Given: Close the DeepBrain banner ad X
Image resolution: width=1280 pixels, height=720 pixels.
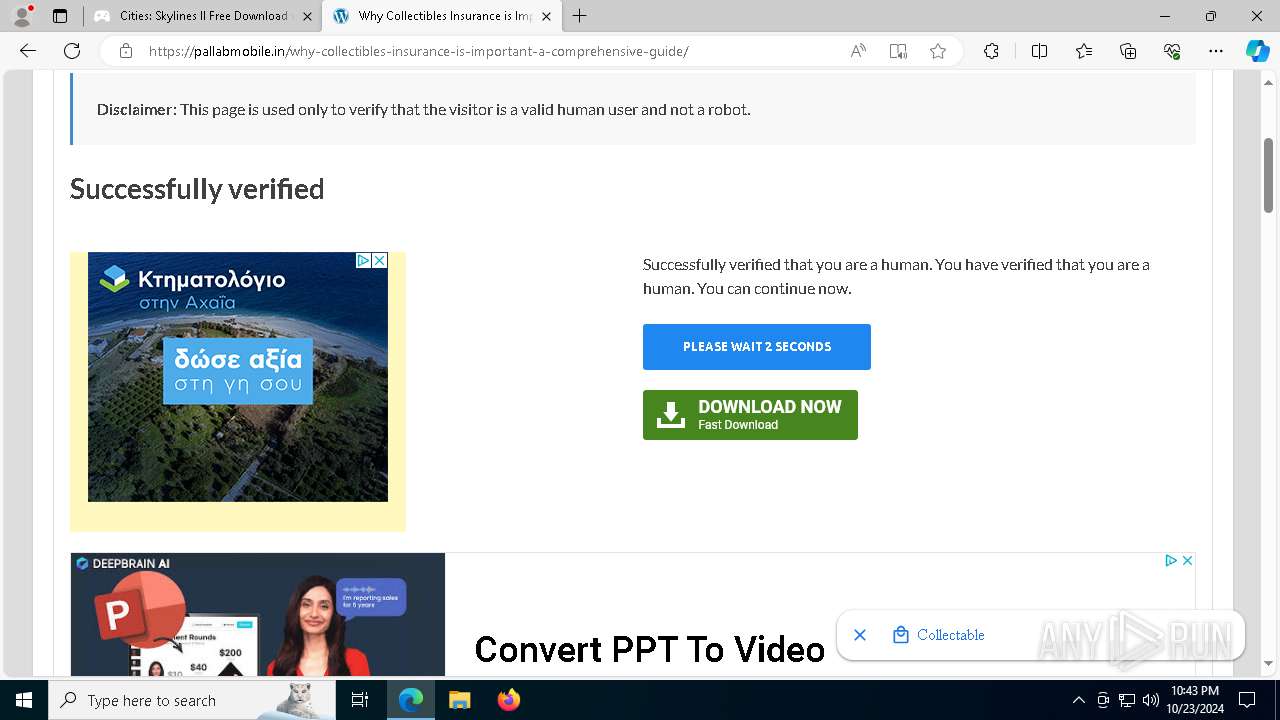Looking at the screenshot, I should pos(1187,561).
